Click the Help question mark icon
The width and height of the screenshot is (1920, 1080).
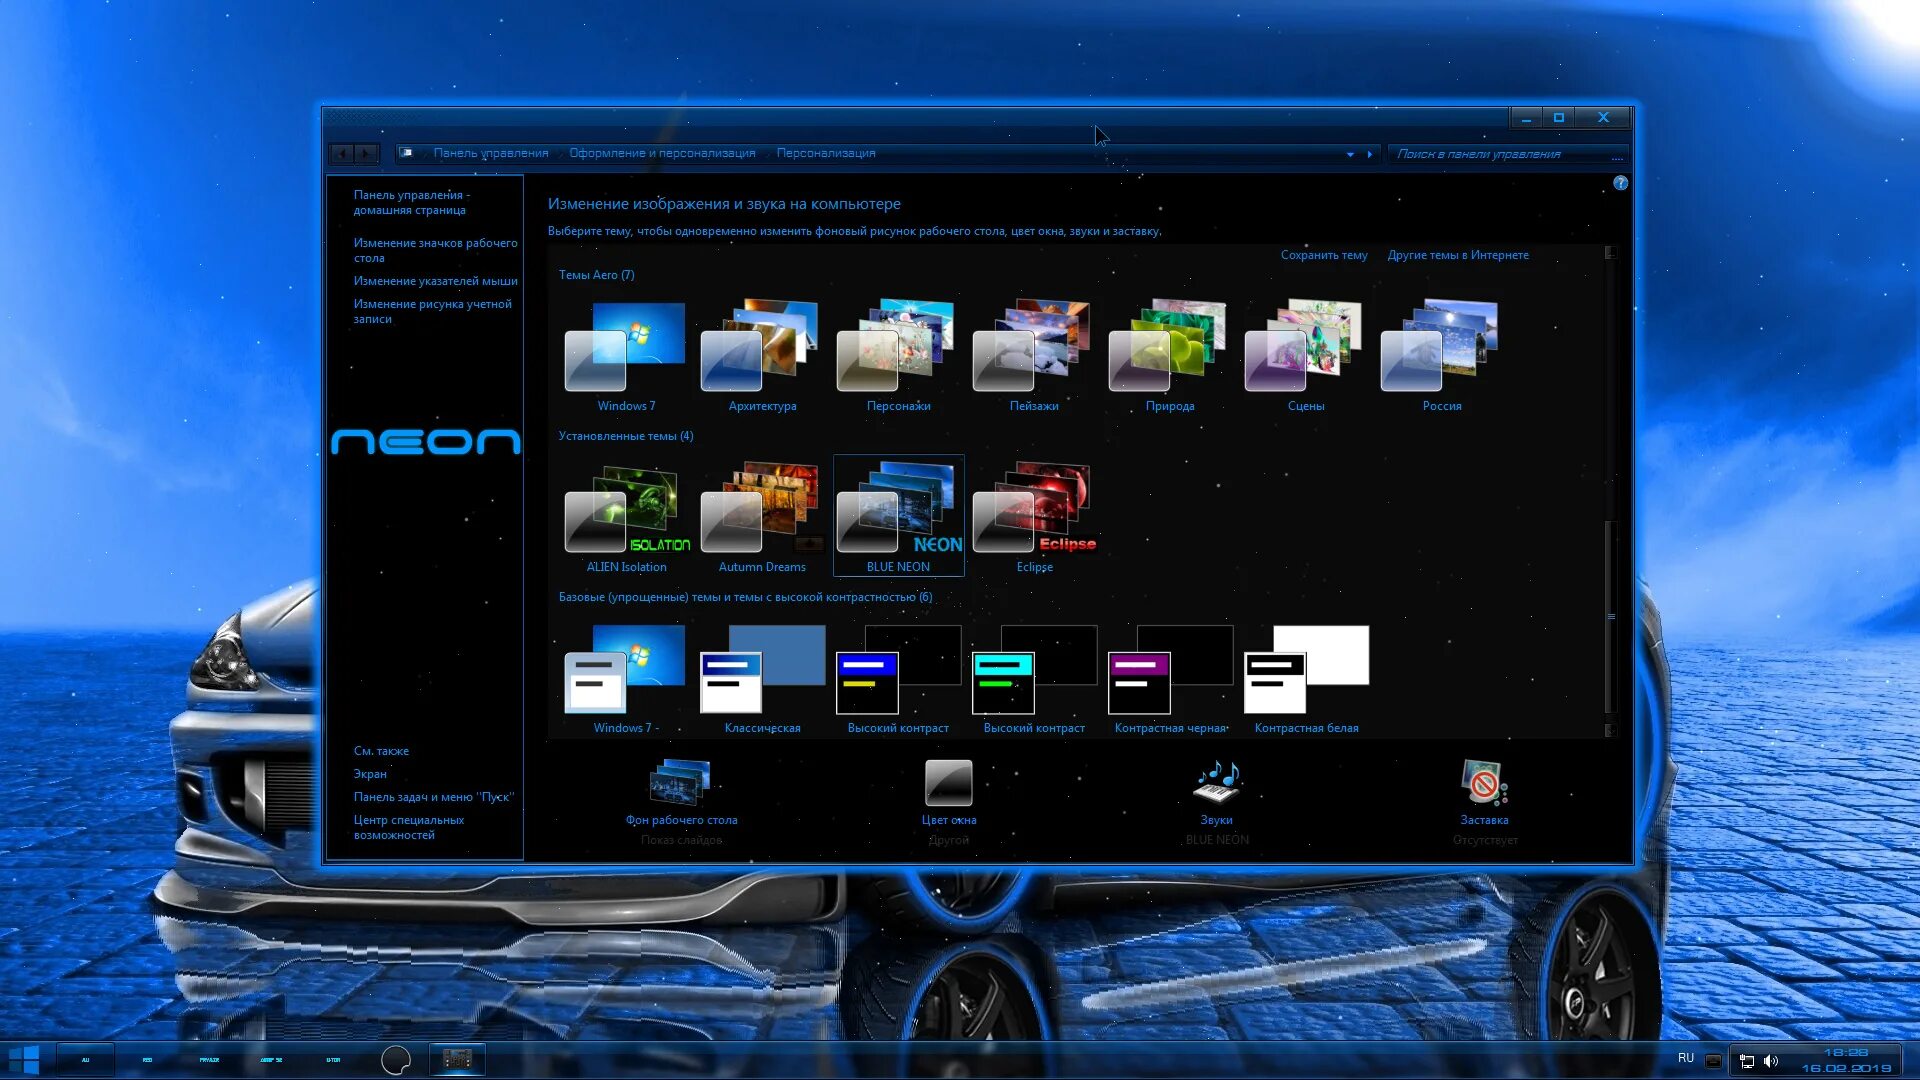pos(1620,183)
